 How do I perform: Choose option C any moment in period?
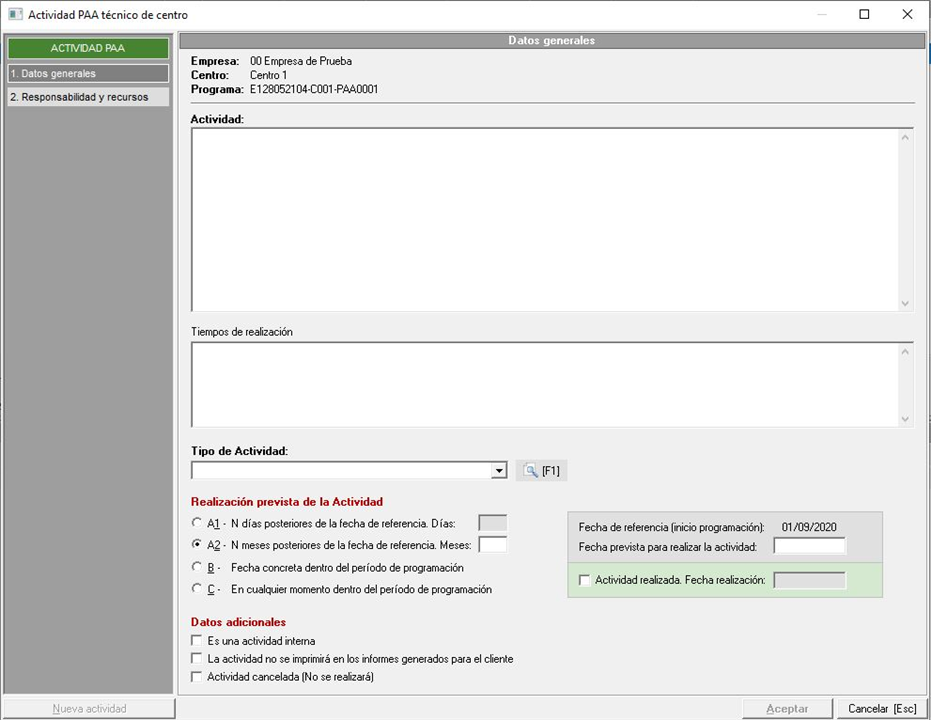196,590
